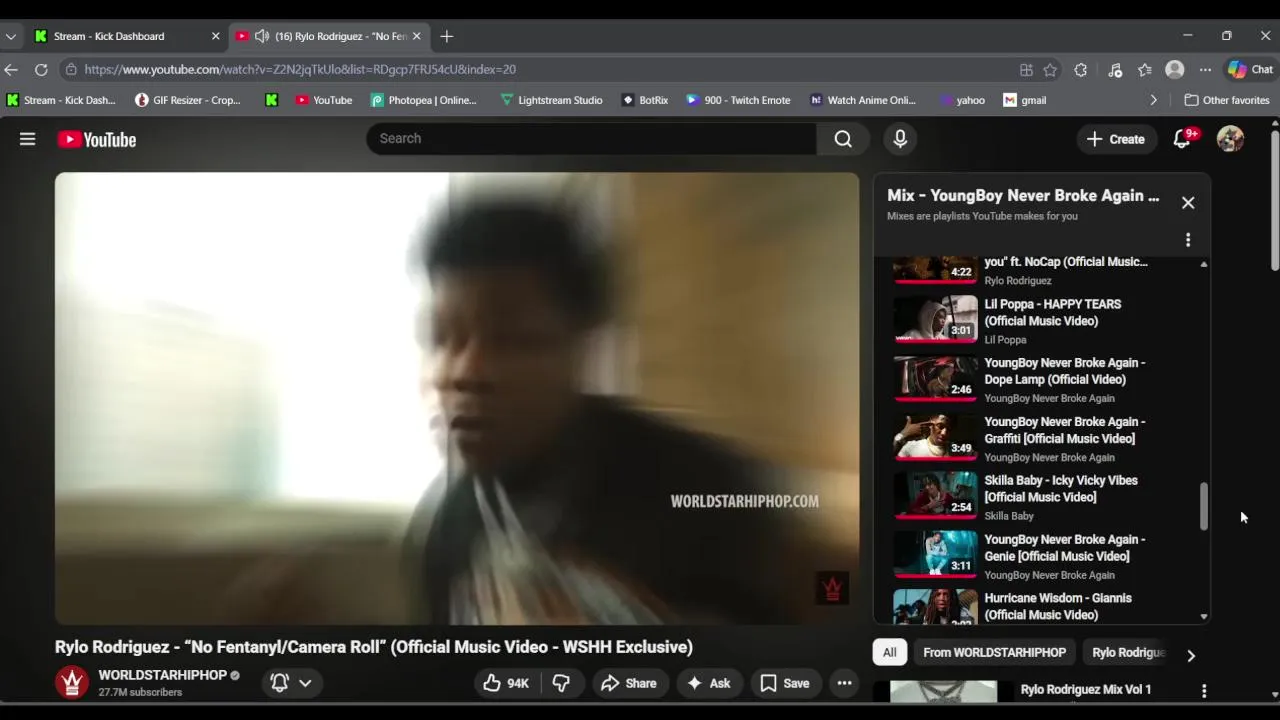Toggle notification bell for WORLDSTARHIPHOP
1280x720 pixels.
pos(280,683)
